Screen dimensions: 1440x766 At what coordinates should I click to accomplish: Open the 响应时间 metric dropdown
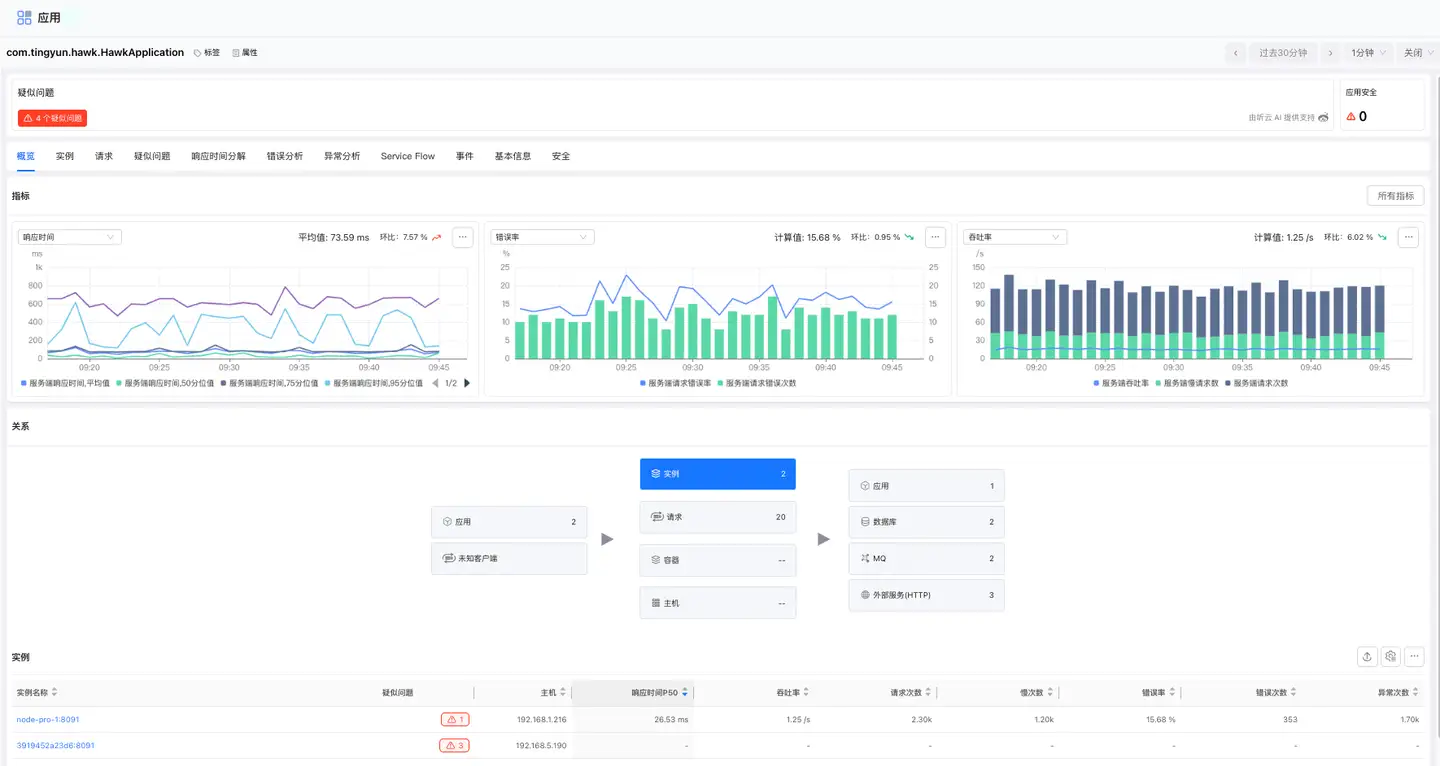[68, 237]
